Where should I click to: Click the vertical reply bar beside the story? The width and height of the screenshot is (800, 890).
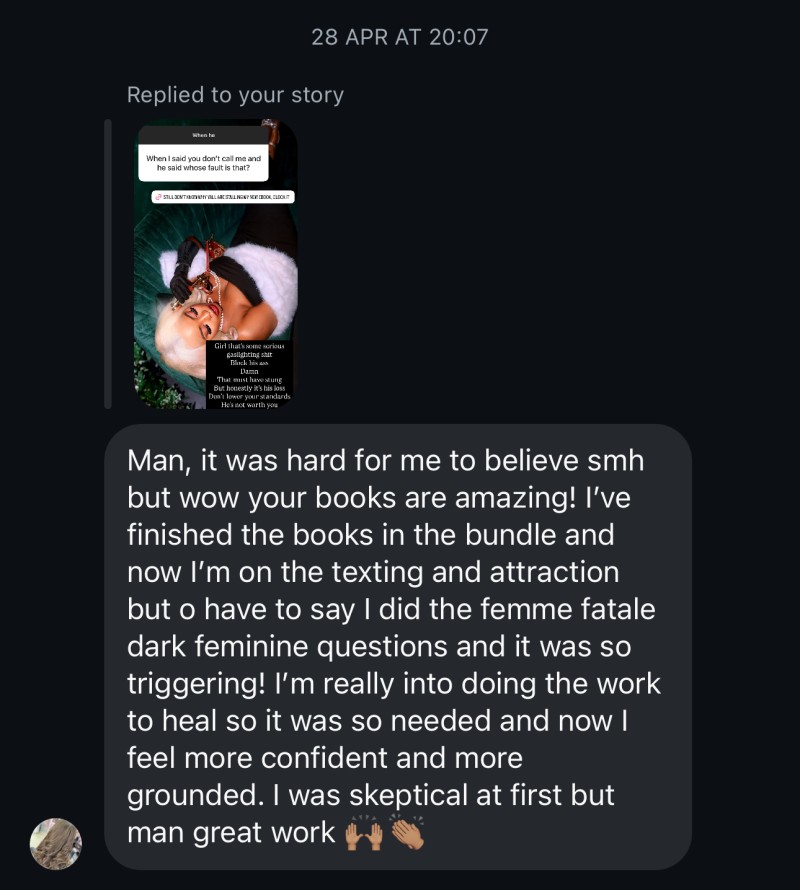pos(108,263)
